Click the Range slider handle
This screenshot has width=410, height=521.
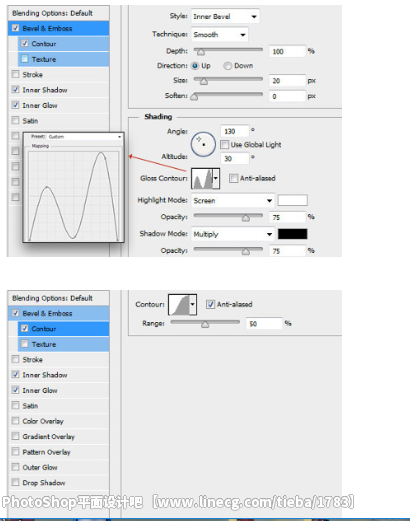pos(205,324)
